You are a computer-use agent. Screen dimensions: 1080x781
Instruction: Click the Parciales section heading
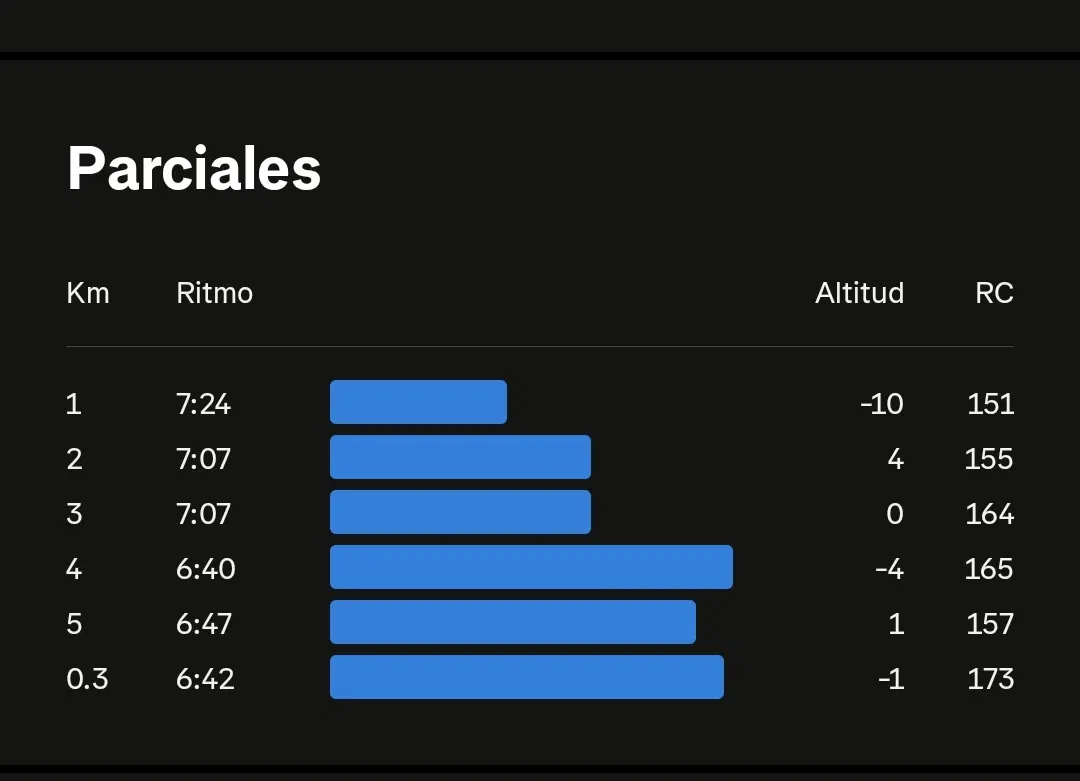[194, 168]
